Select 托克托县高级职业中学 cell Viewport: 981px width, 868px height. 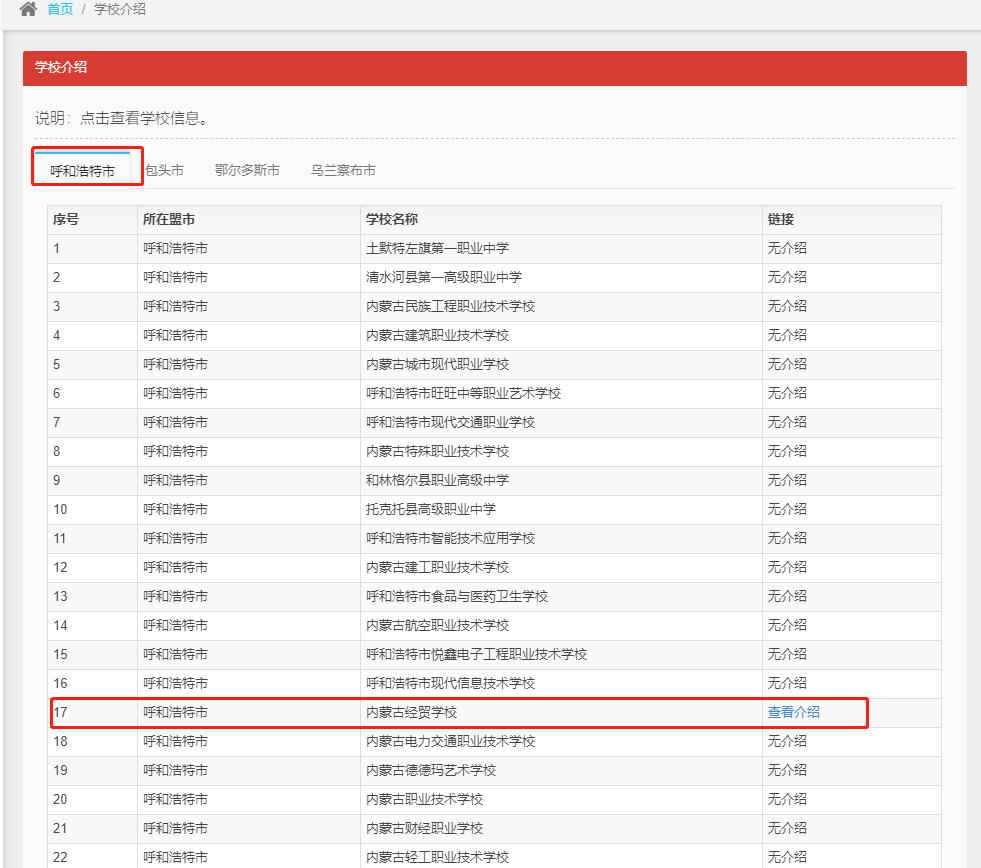coord(561,509)
